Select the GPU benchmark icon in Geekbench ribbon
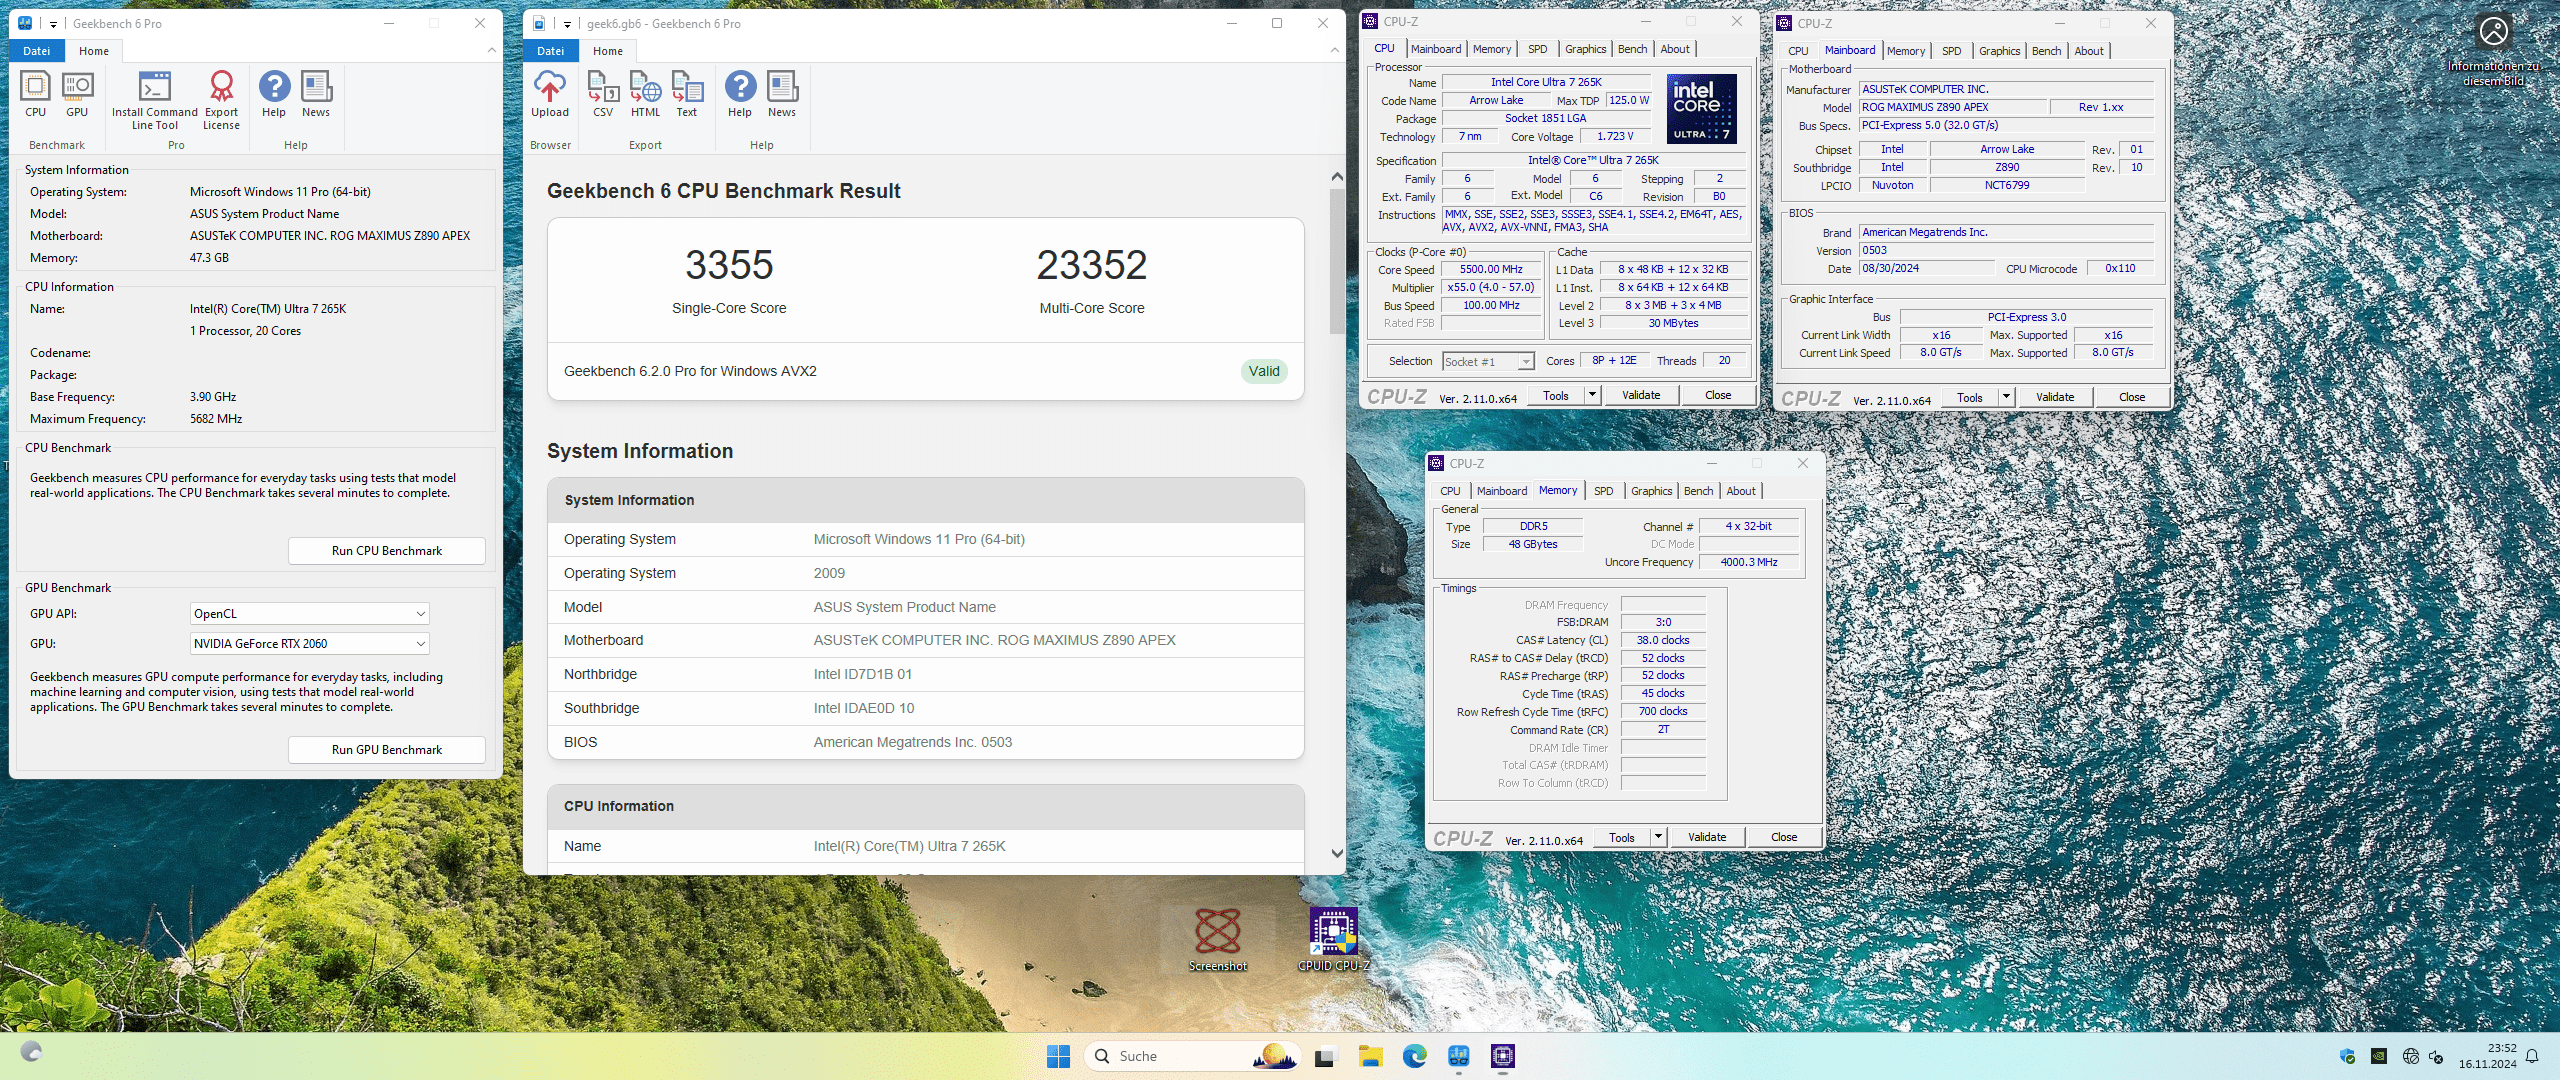This screenshot has width=2560, height=1080. (x=77, y=95)
